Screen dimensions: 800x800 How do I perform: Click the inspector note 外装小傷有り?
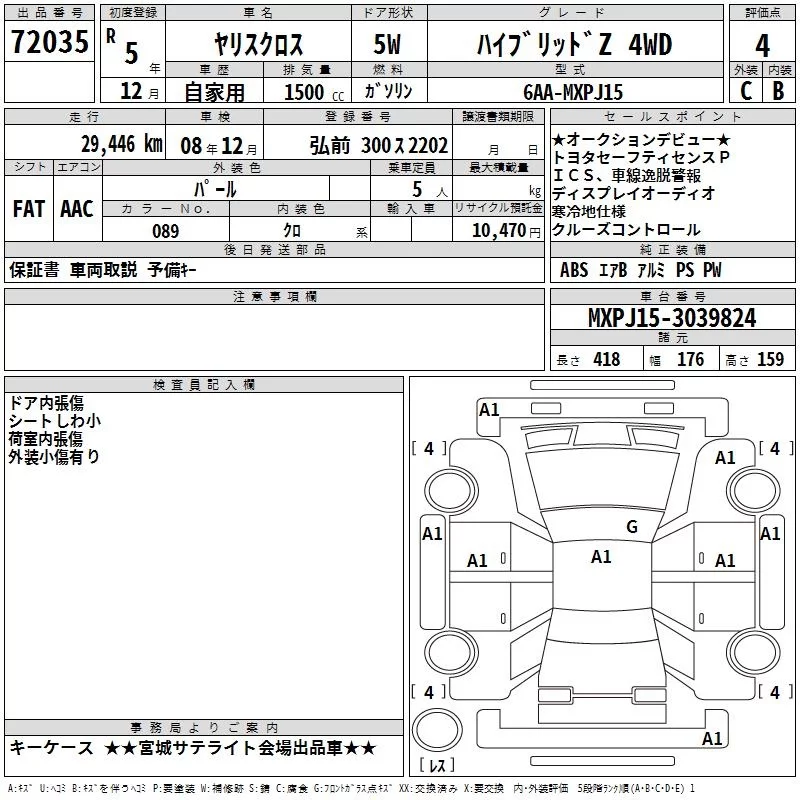54,457
